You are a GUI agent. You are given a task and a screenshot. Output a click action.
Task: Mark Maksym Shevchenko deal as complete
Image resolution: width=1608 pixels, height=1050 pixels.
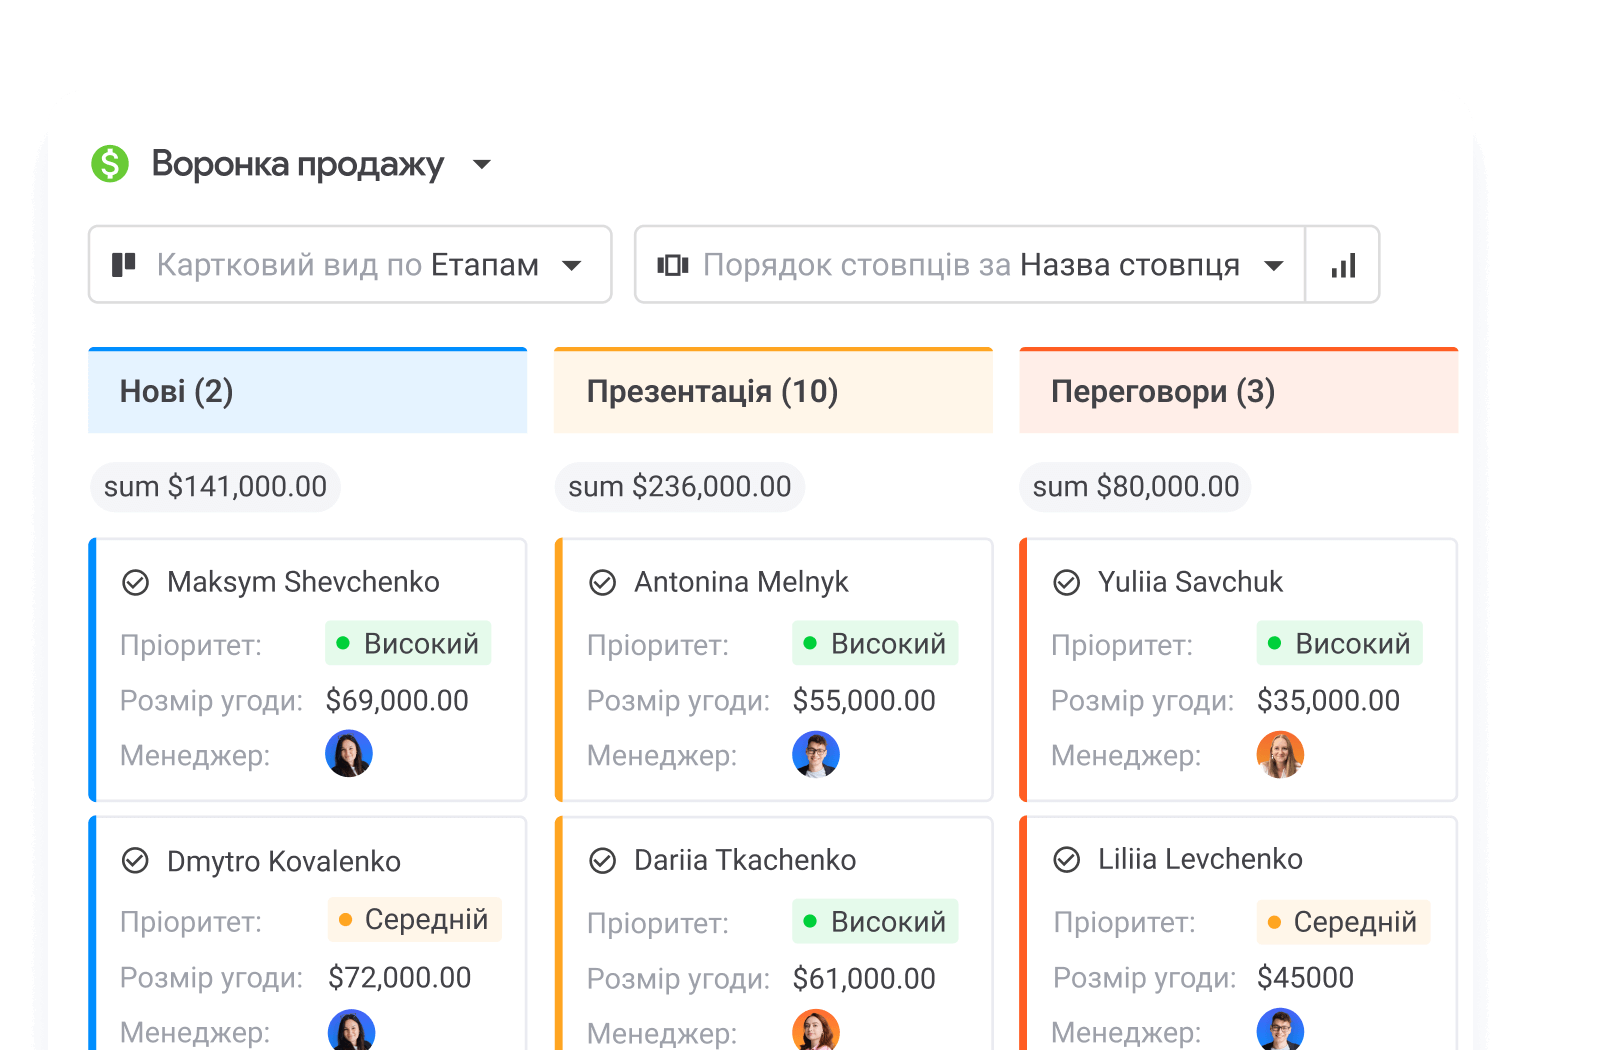pyautogui.click(x=135, y=582)
